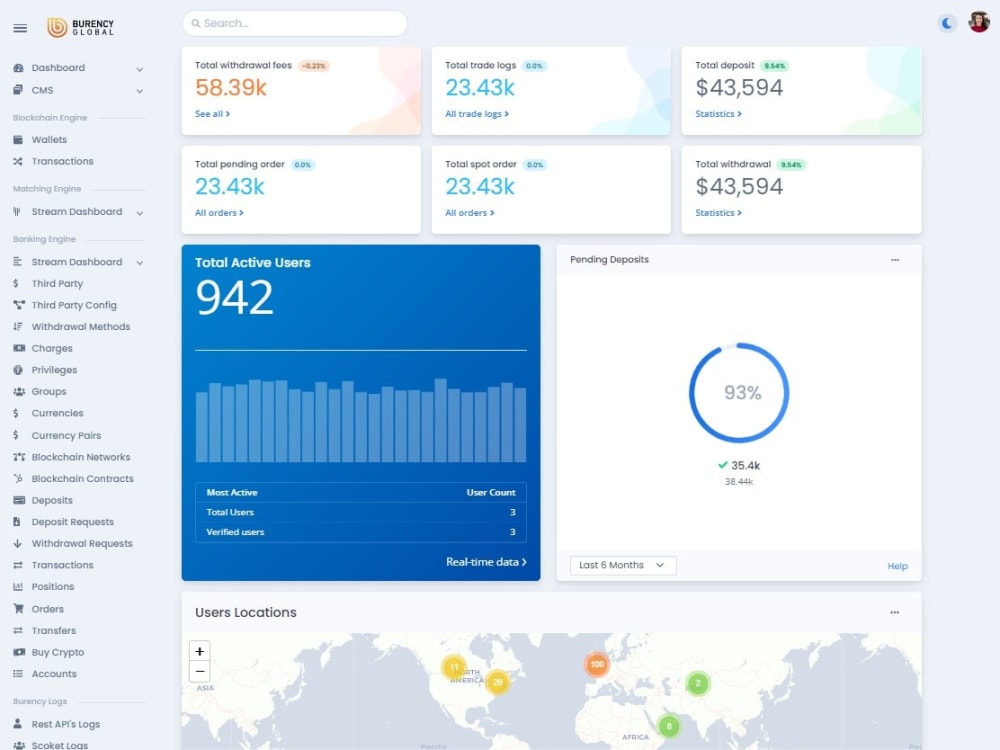Click the yellow 11 map cluster
The height and width of the screenshot is (750, 1000).
(453, 667)
